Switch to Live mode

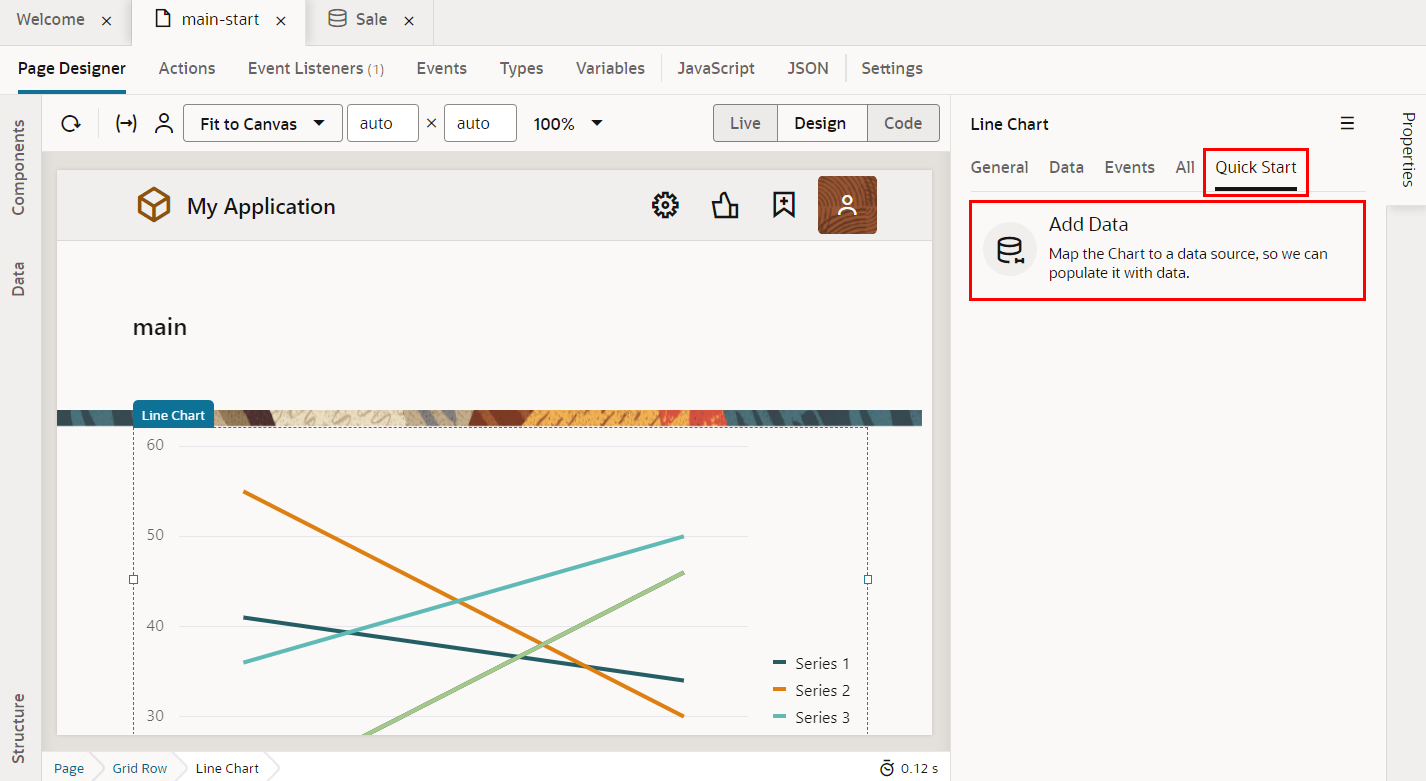[x=745, y=124]
